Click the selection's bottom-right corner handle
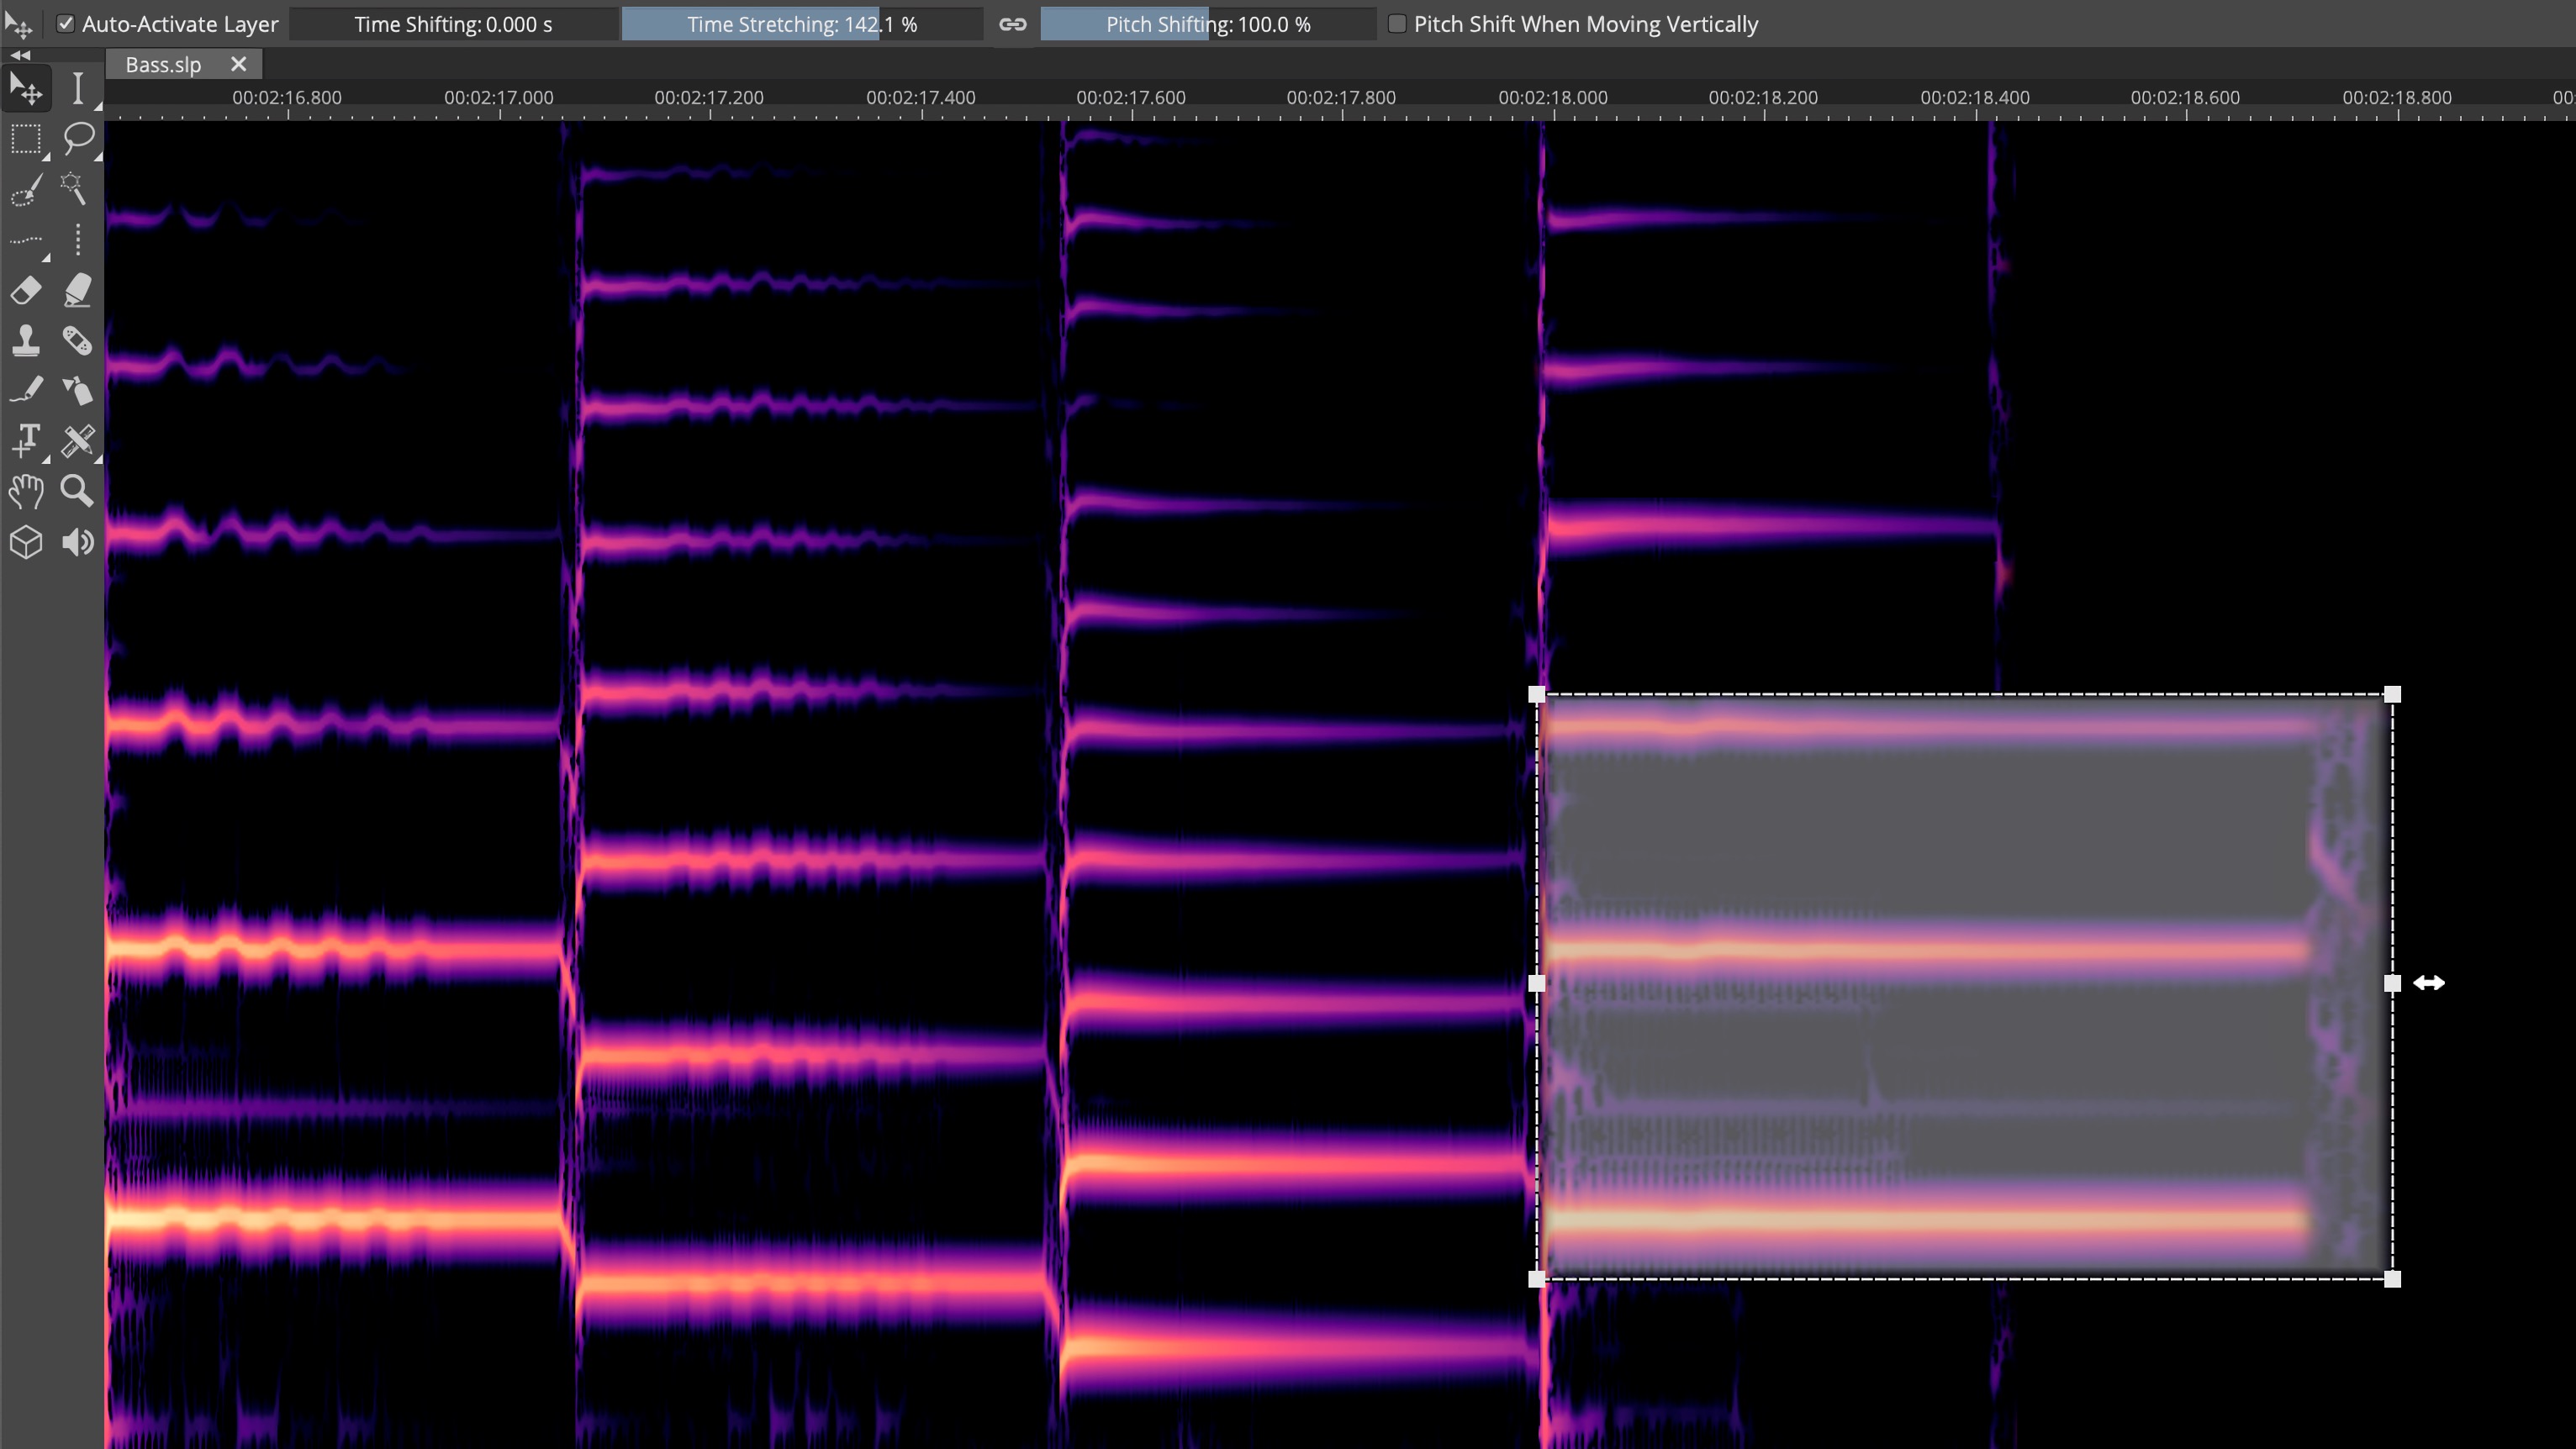2576x1449 pixels. [x=2392, y=1278]
